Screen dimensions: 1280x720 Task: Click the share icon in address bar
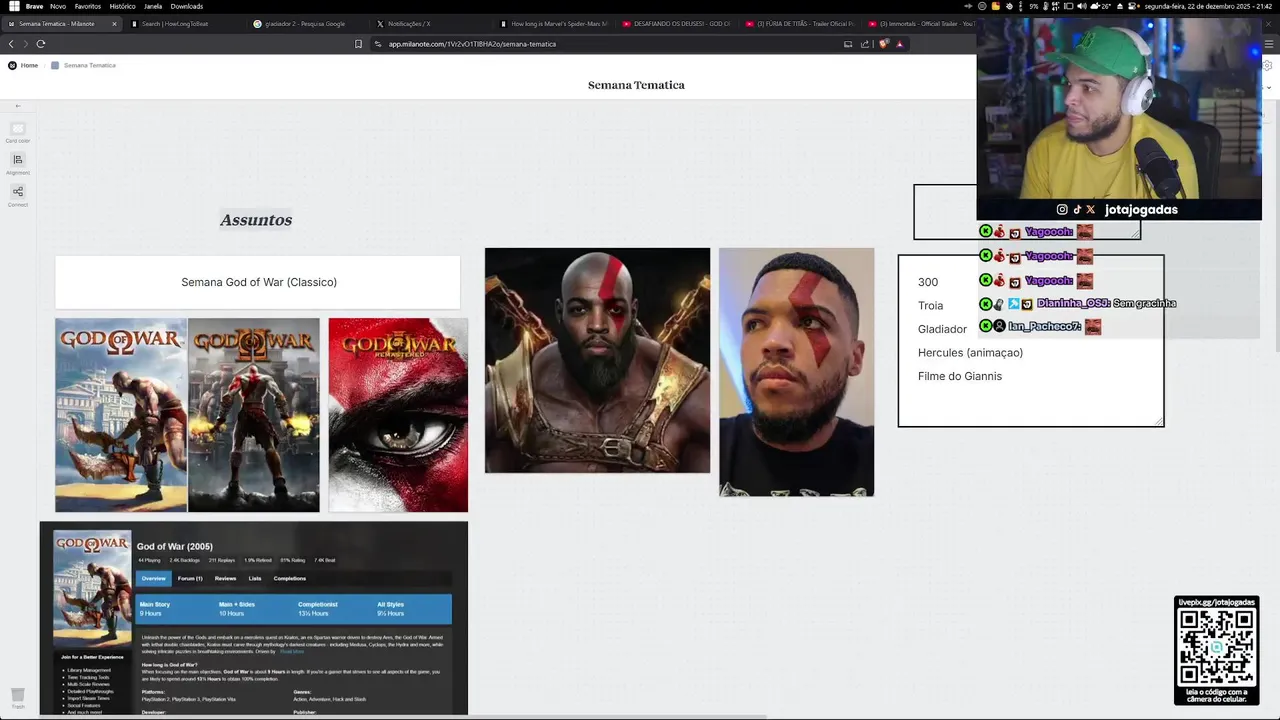pyautogui.click(x=865, y=44)
